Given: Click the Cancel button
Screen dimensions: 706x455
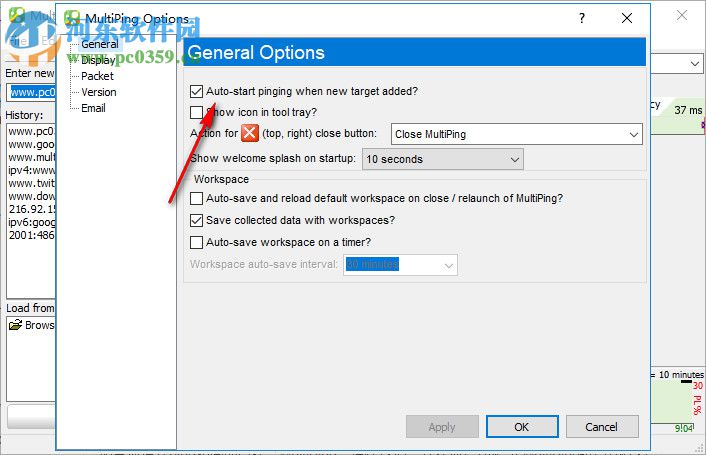Looking at the screenshot, I should pos(601,427).
